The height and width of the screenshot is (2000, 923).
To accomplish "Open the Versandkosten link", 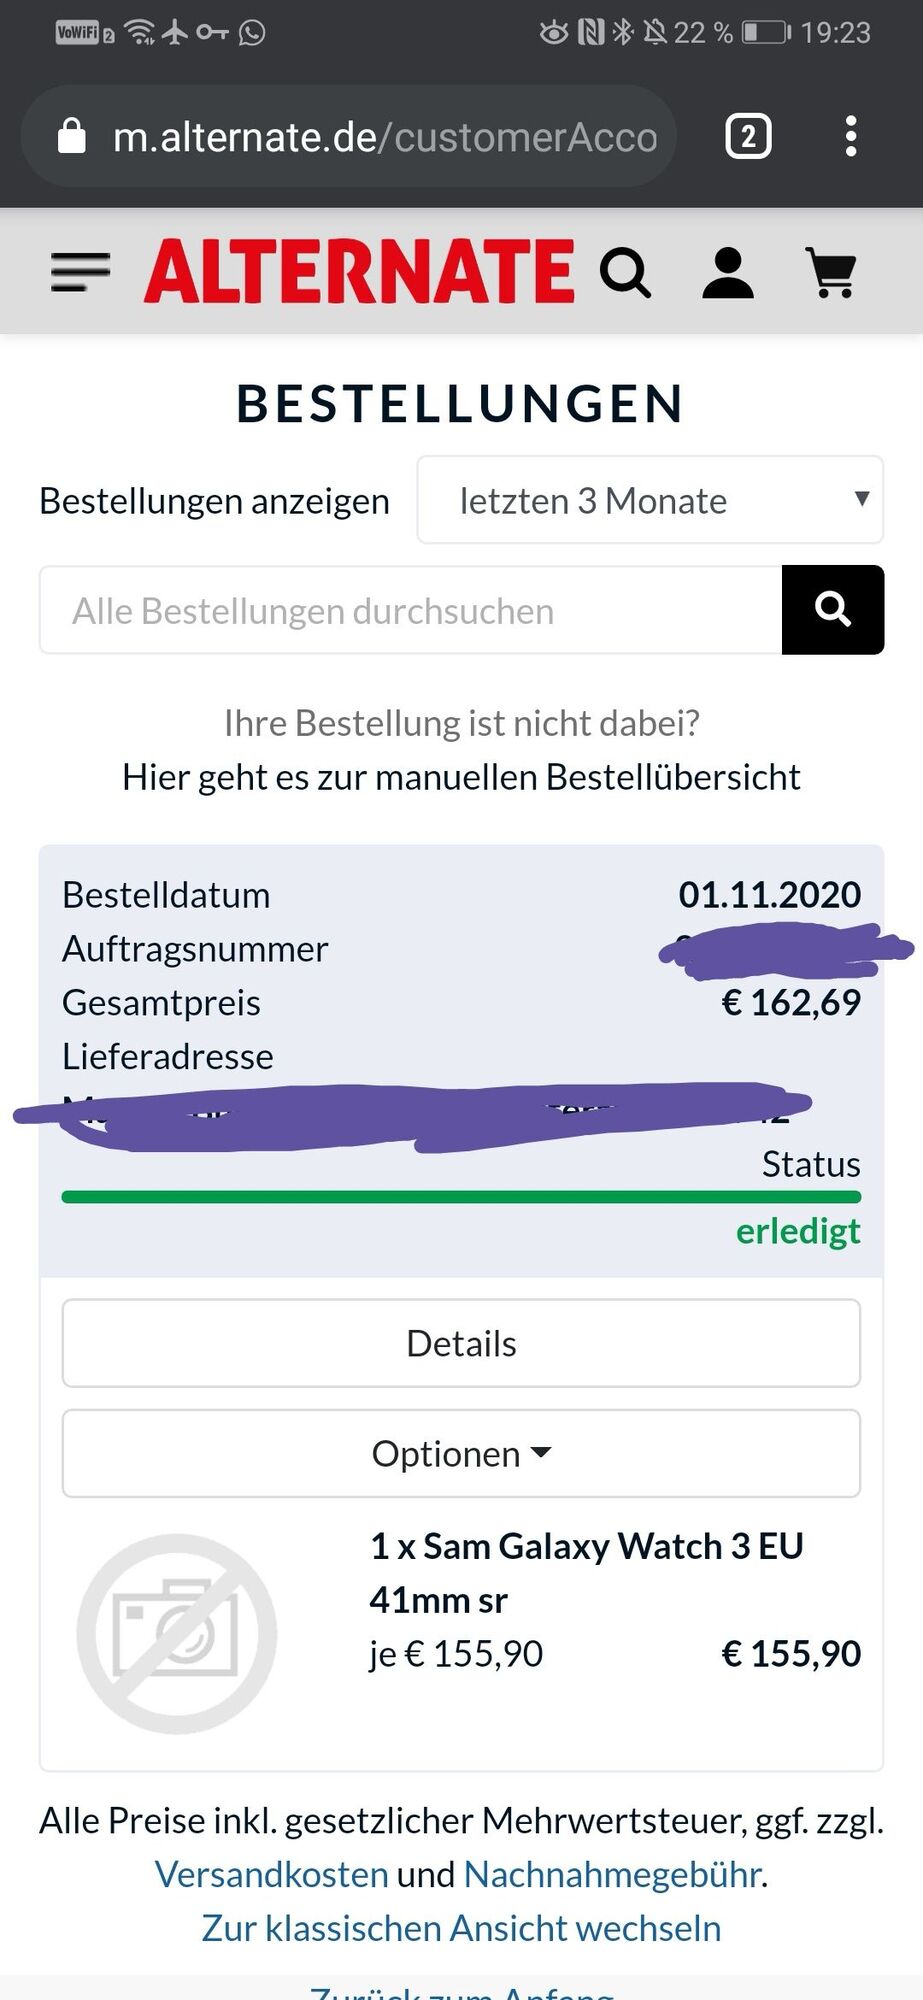I will pyautogui.click(x=271, y=1874).
